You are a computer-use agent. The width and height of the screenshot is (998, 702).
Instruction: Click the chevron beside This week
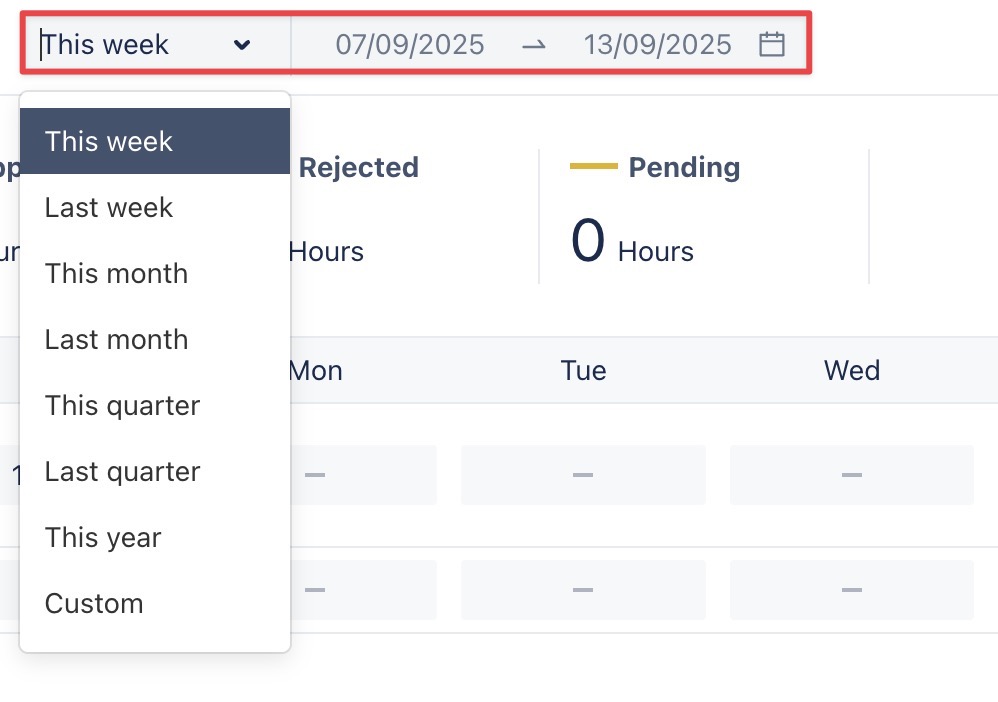[x=241, y=45]
